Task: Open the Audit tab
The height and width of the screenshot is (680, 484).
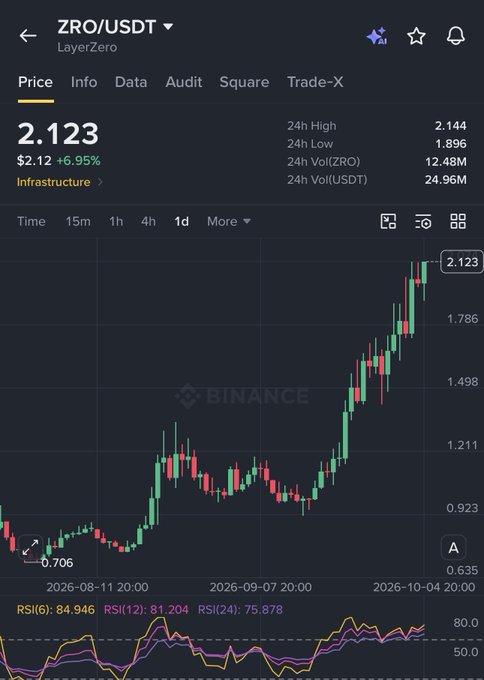Action: pyautogui.click(x=184, y=82)
